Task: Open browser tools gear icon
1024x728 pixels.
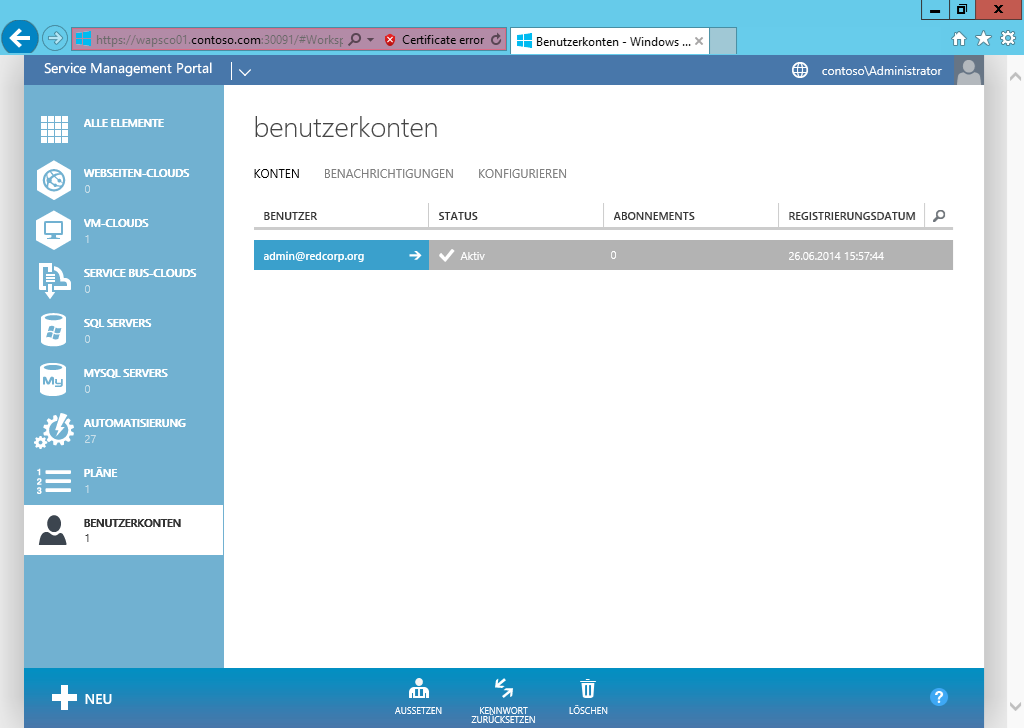Action: [1008, 39]
